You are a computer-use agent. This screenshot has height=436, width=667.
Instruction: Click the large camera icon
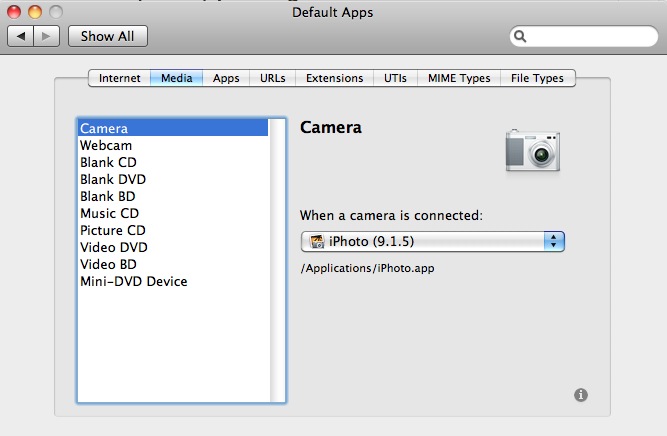(530, 149)
